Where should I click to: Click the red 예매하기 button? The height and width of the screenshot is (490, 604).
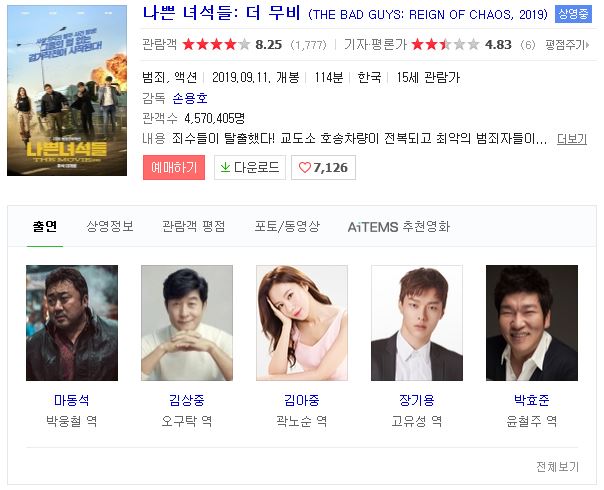174,167
